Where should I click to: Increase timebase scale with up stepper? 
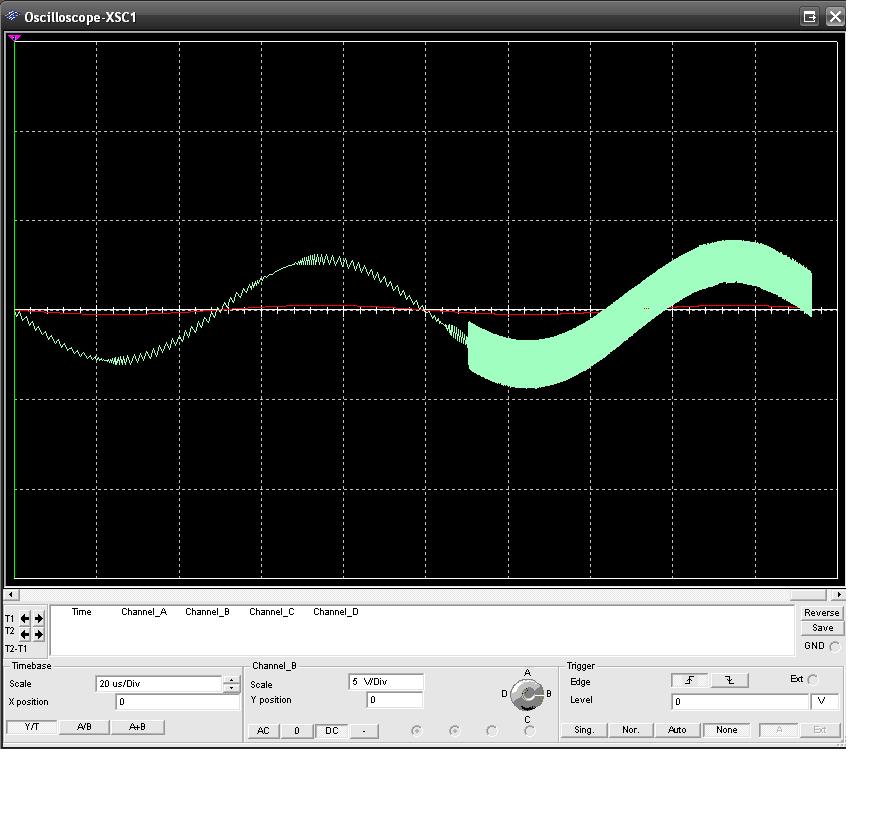click(x=232, y=679)
